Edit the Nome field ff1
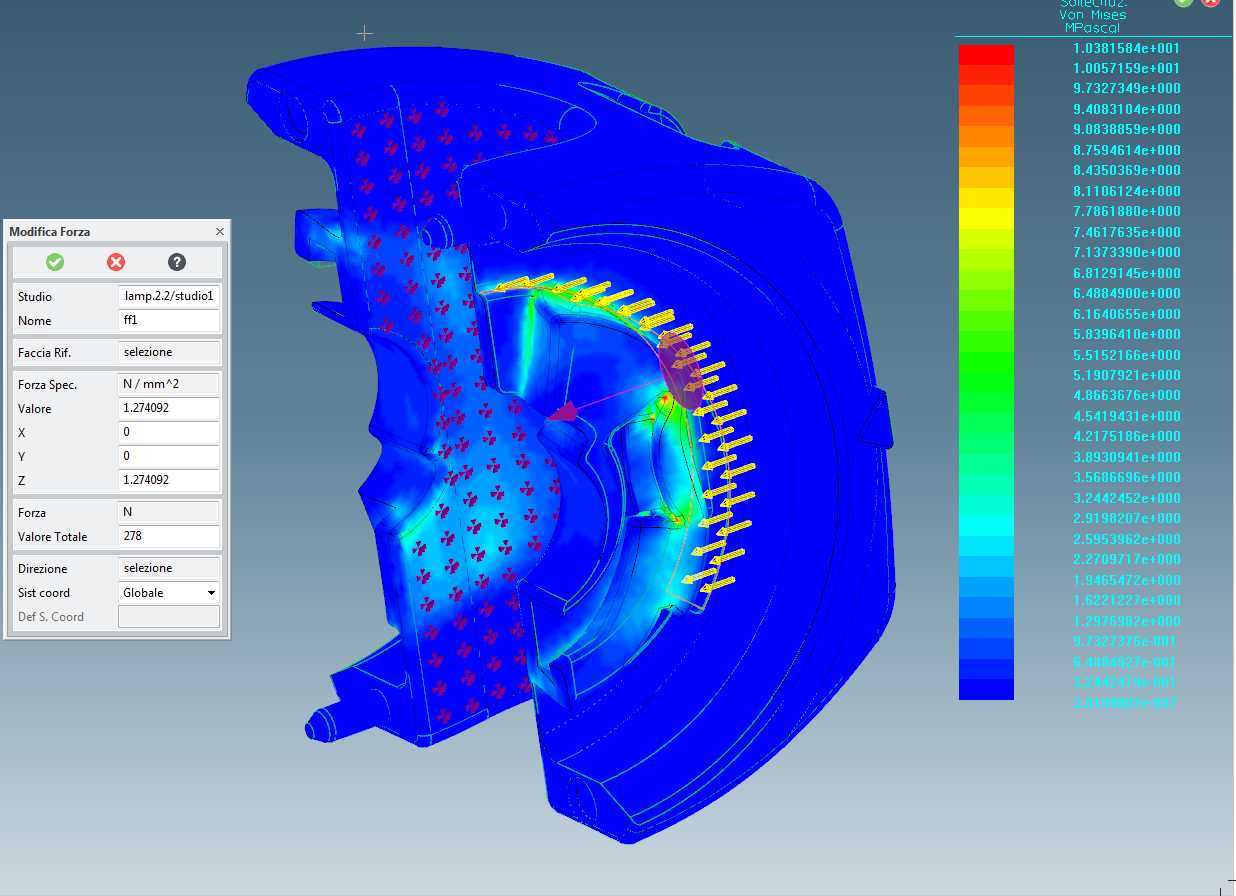Image resolution: width=1236 pixels, height=896 pixels. (x=169, y=320)
